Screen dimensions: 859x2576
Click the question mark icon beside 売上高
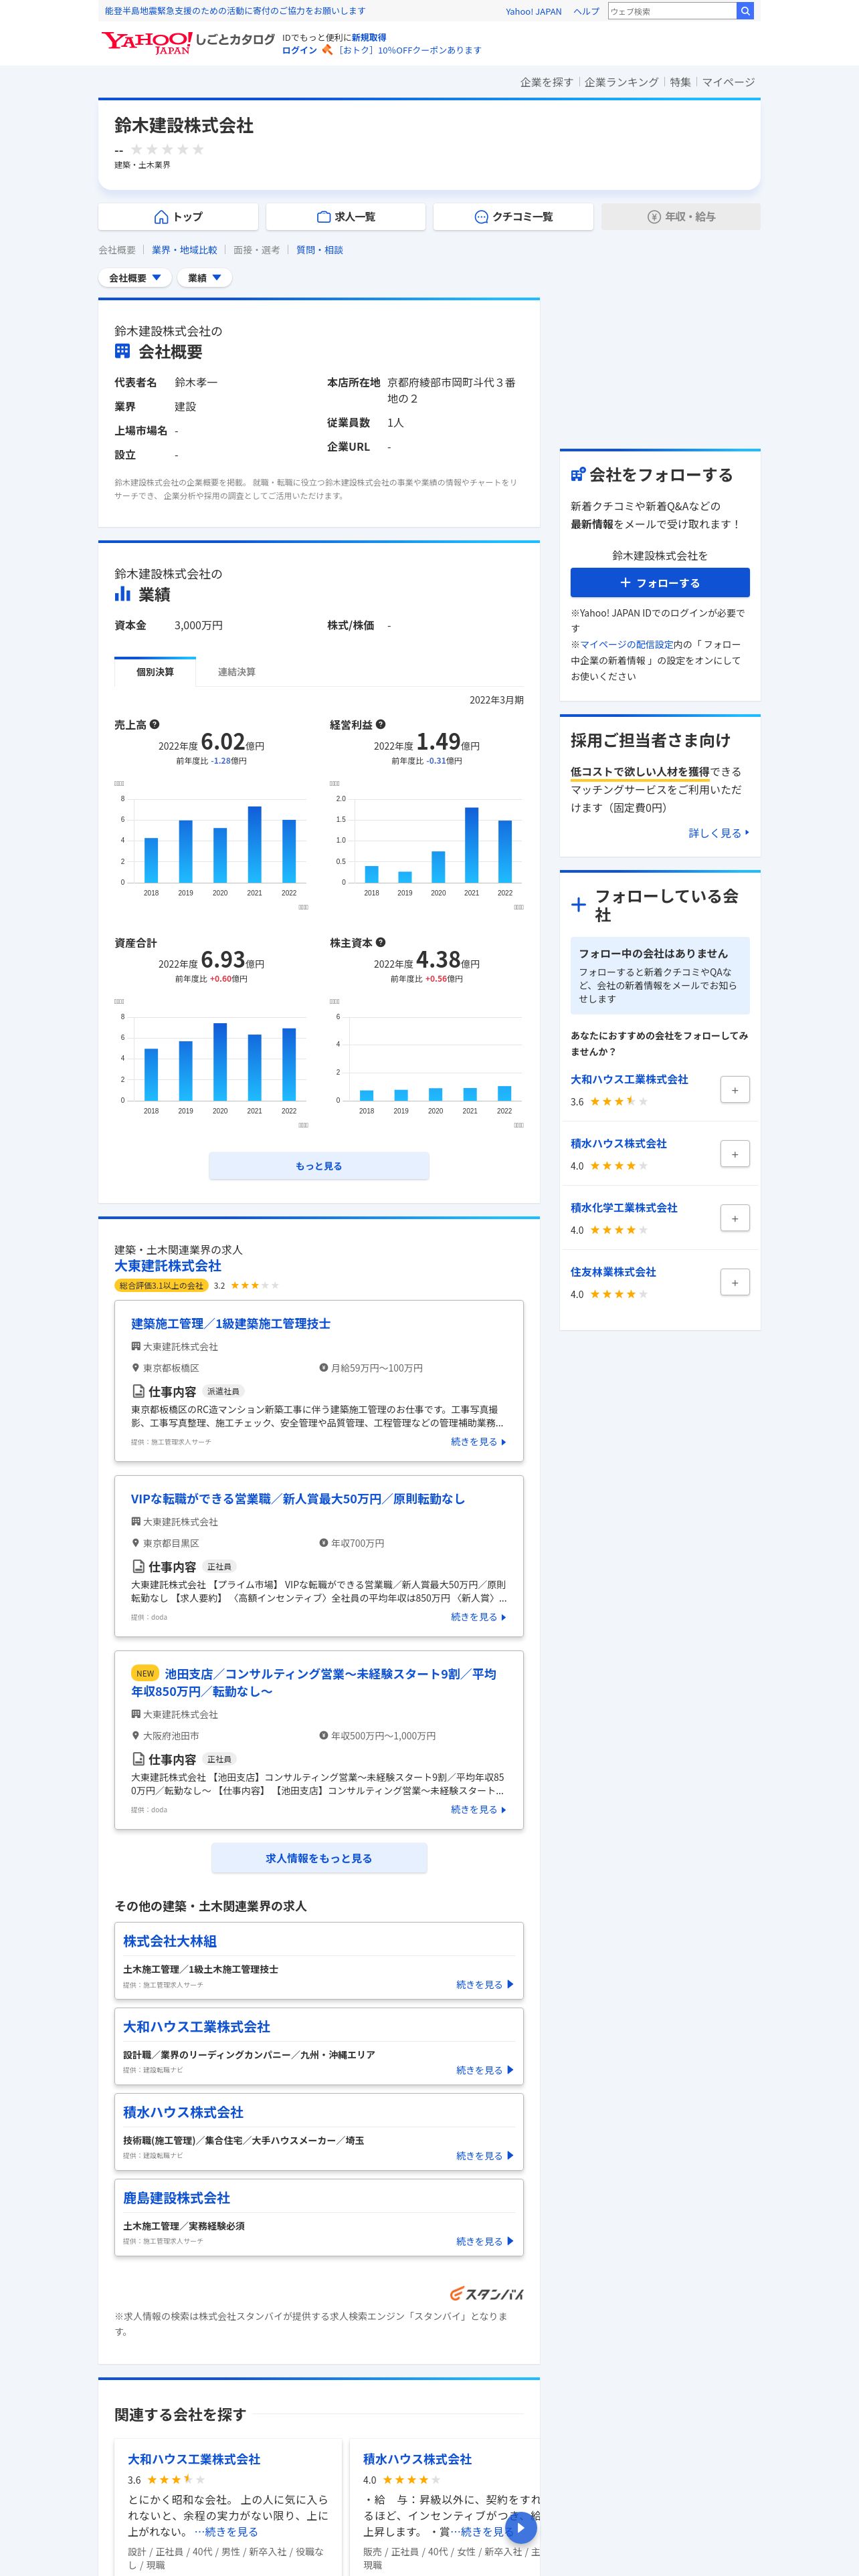(155, 724)
